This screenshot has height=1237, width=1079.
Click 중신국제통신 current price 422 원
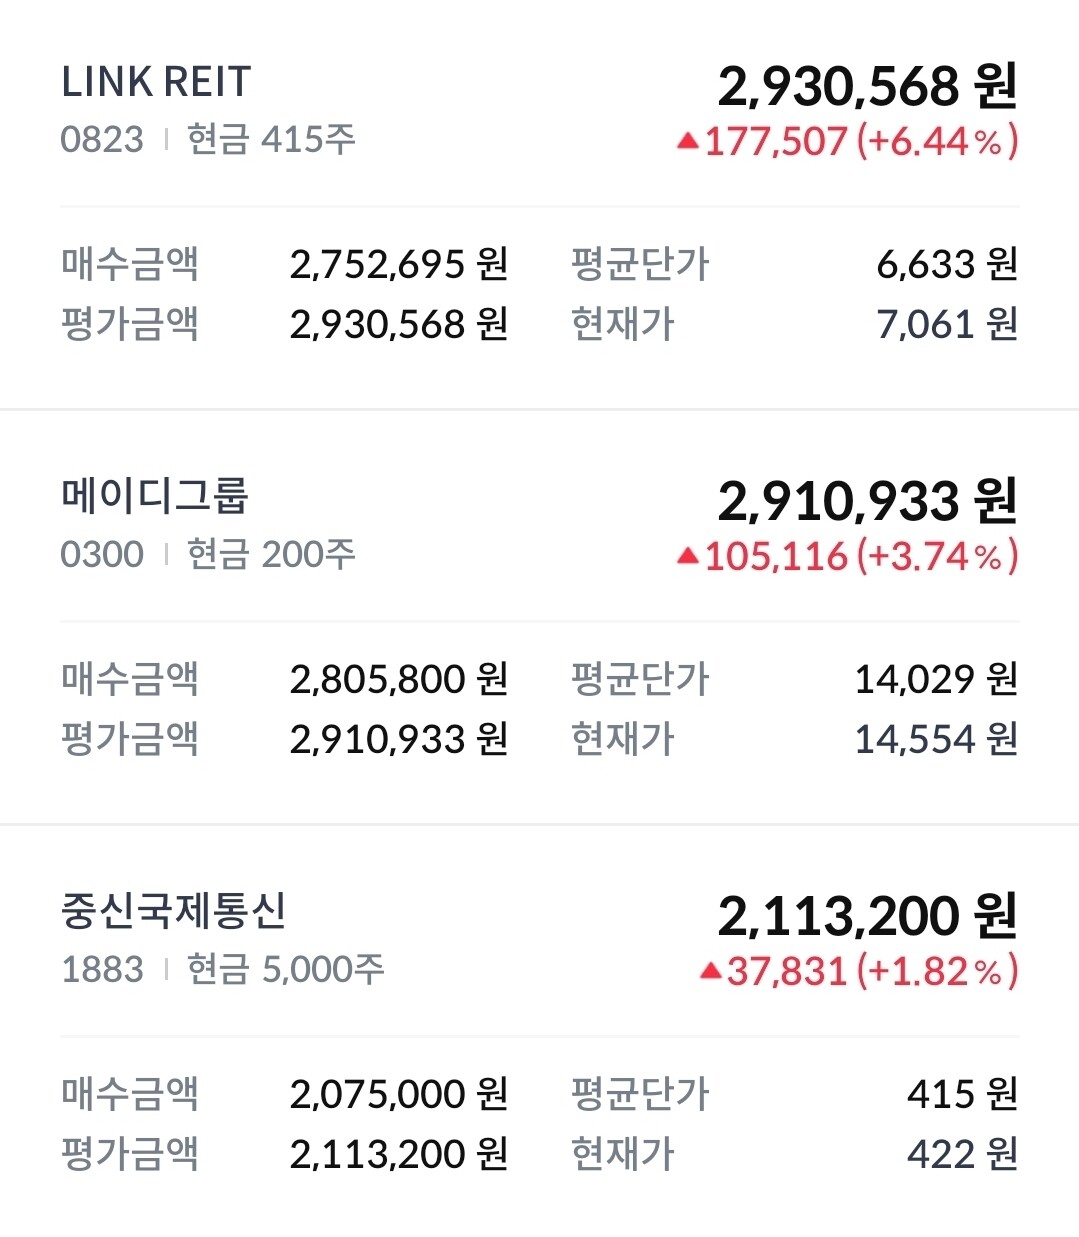click(x=961, y=1154)
